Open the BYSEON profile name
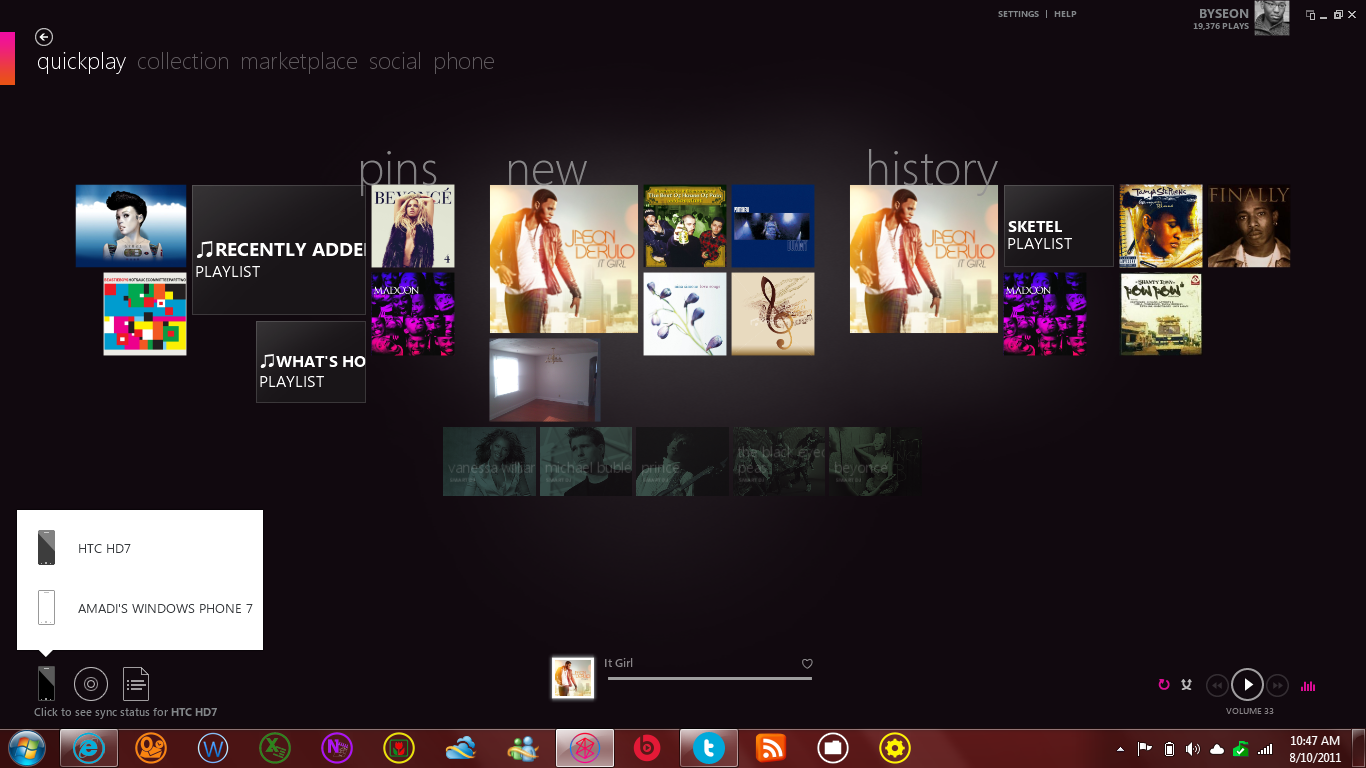 tap(1224, 14)
